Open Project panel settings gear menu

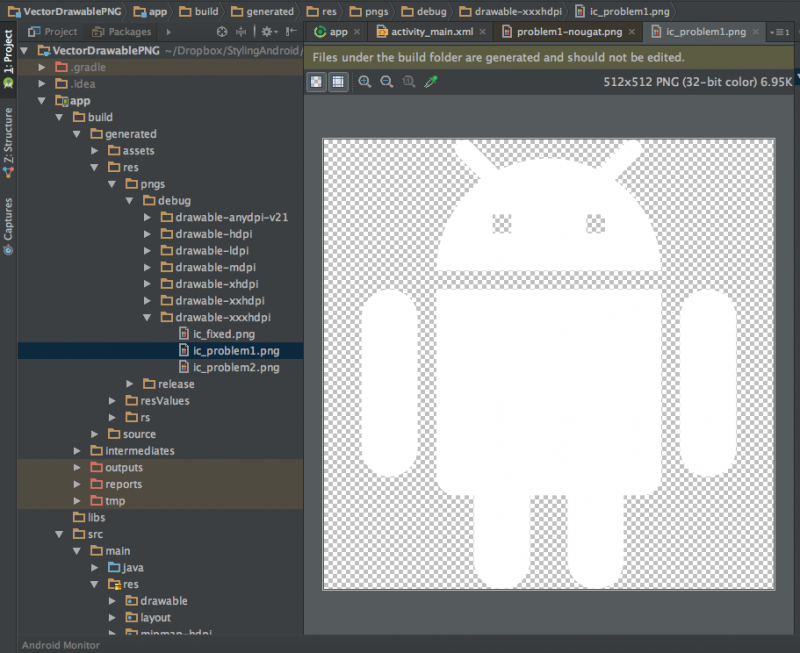pyautogui.click(x=269, y=32)
